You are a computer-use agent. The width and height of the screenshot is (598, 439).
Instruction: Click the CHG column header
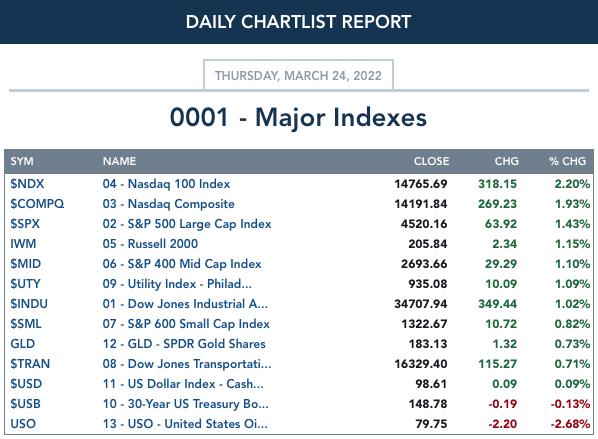tap(506, 161)
